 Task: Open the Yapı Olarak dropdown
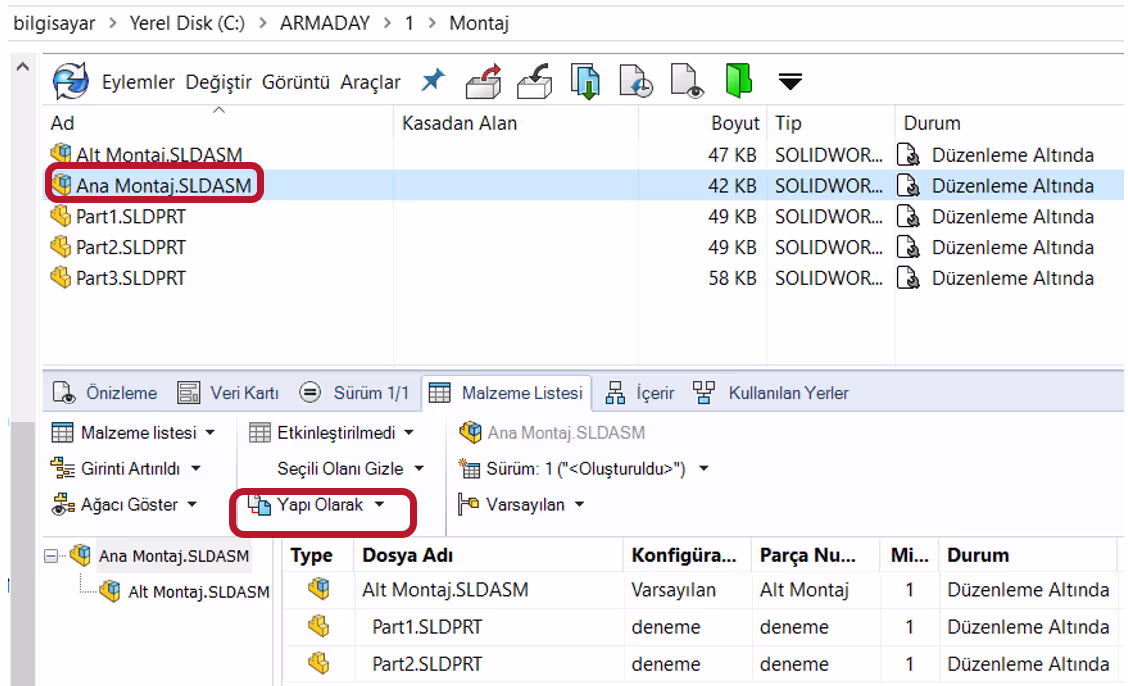317,504
